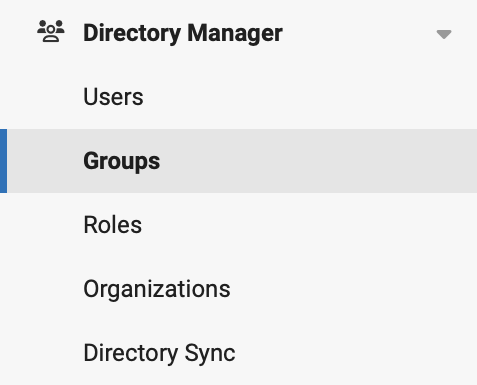The image size is (477, 385).
Task: Choose the Roles submenu entry
Action: click(113, 225)
